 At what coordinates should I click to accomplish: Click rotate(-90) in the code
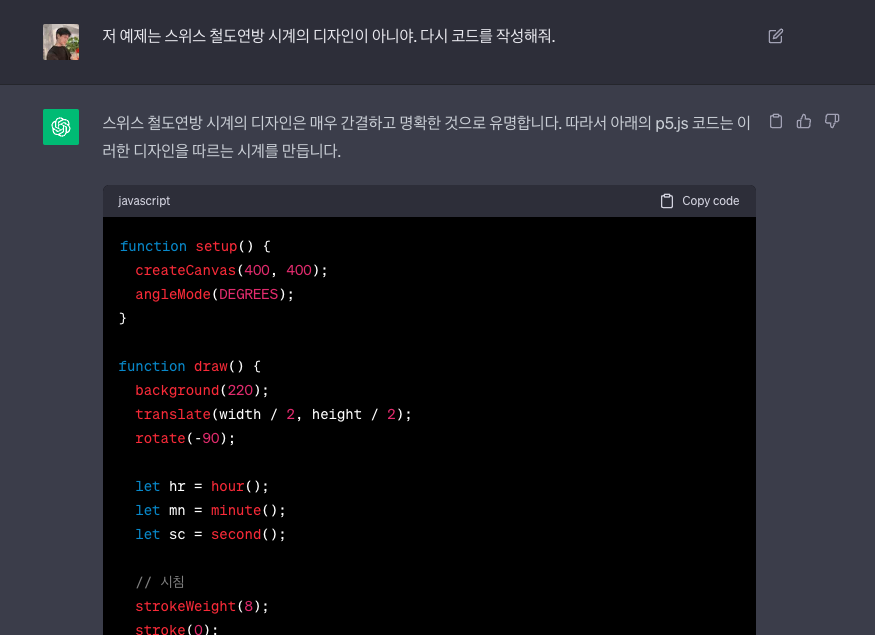[x=181, y=438]
